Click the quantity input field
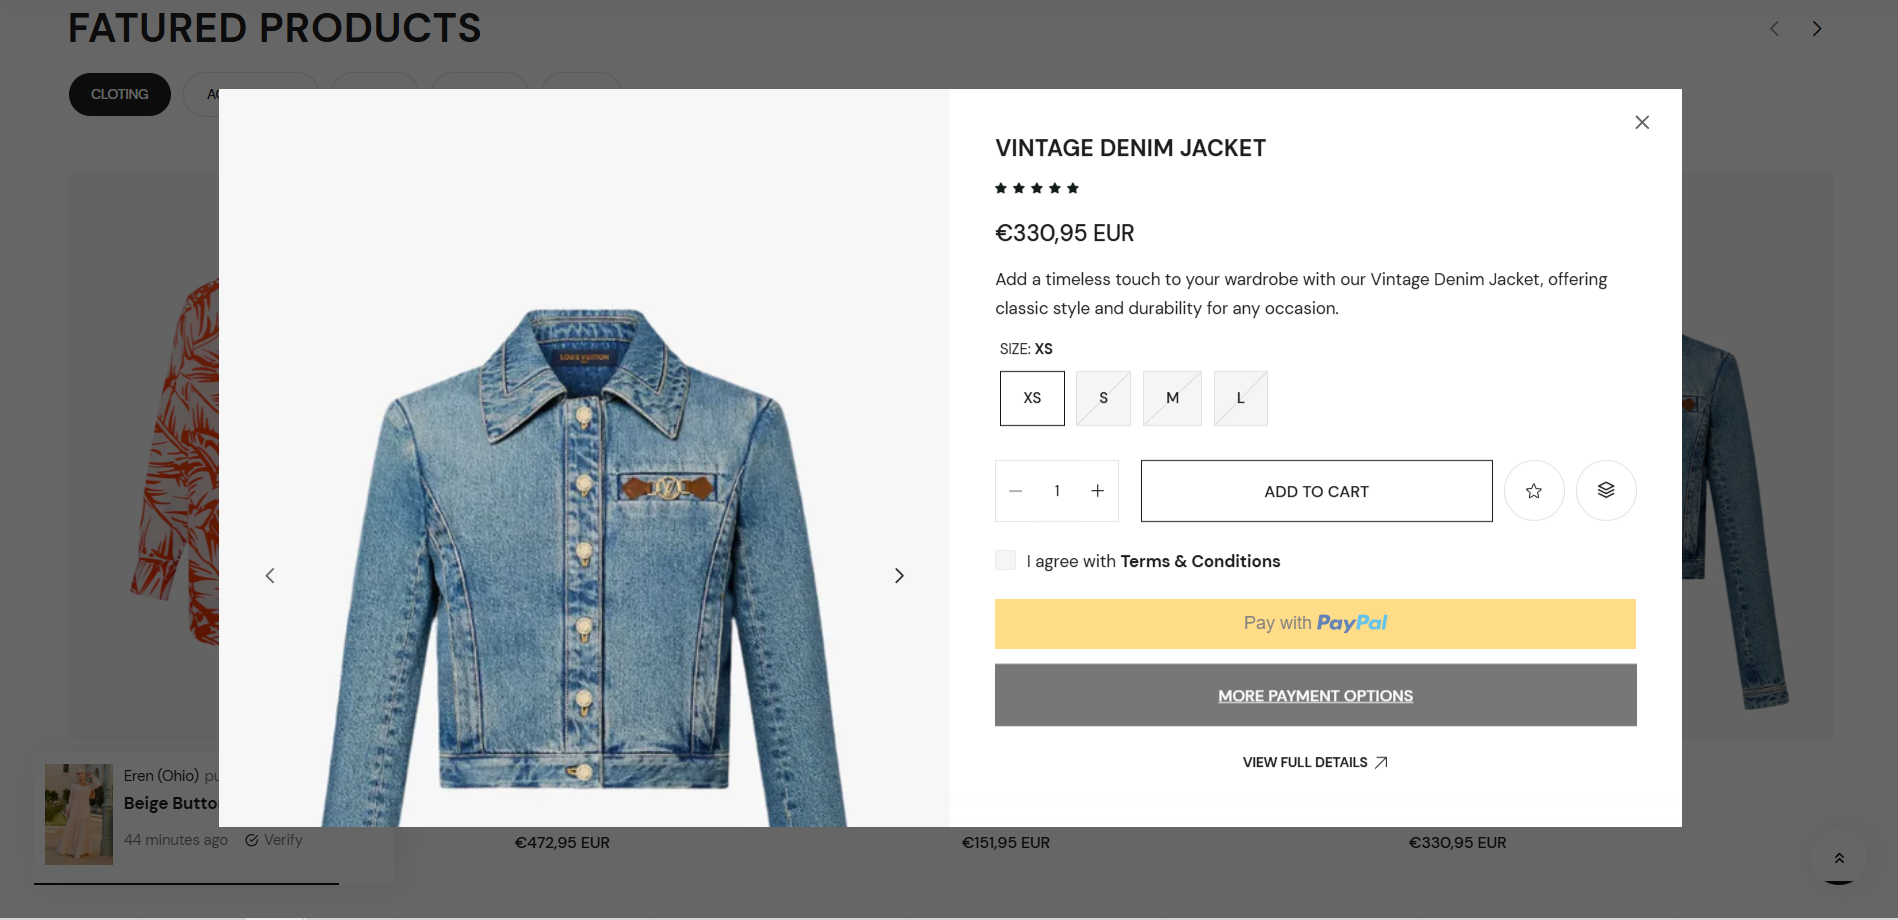The image size is (1898, 920). [x=1057, y=491]
